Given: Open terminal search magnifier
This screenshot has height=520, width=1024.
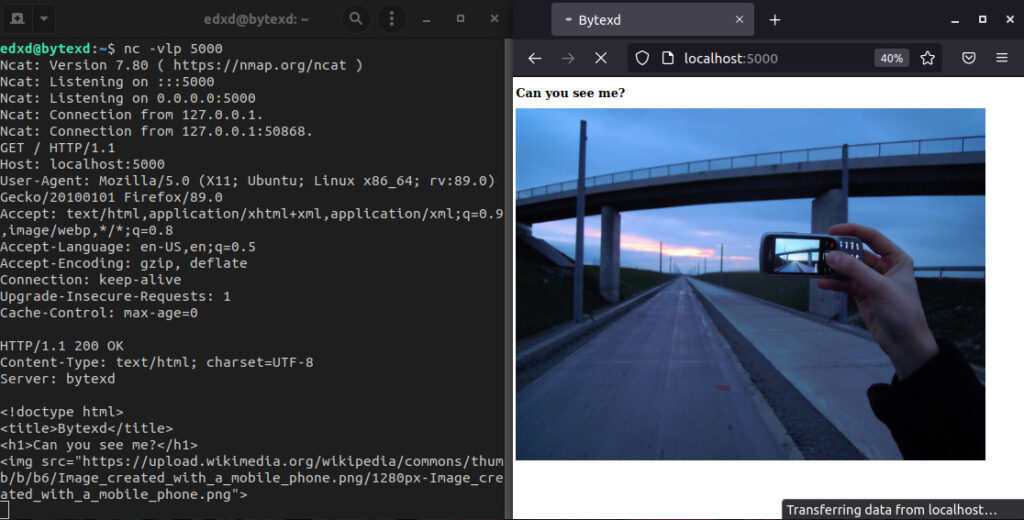Looking at the screenshot, I should point(356,19).
